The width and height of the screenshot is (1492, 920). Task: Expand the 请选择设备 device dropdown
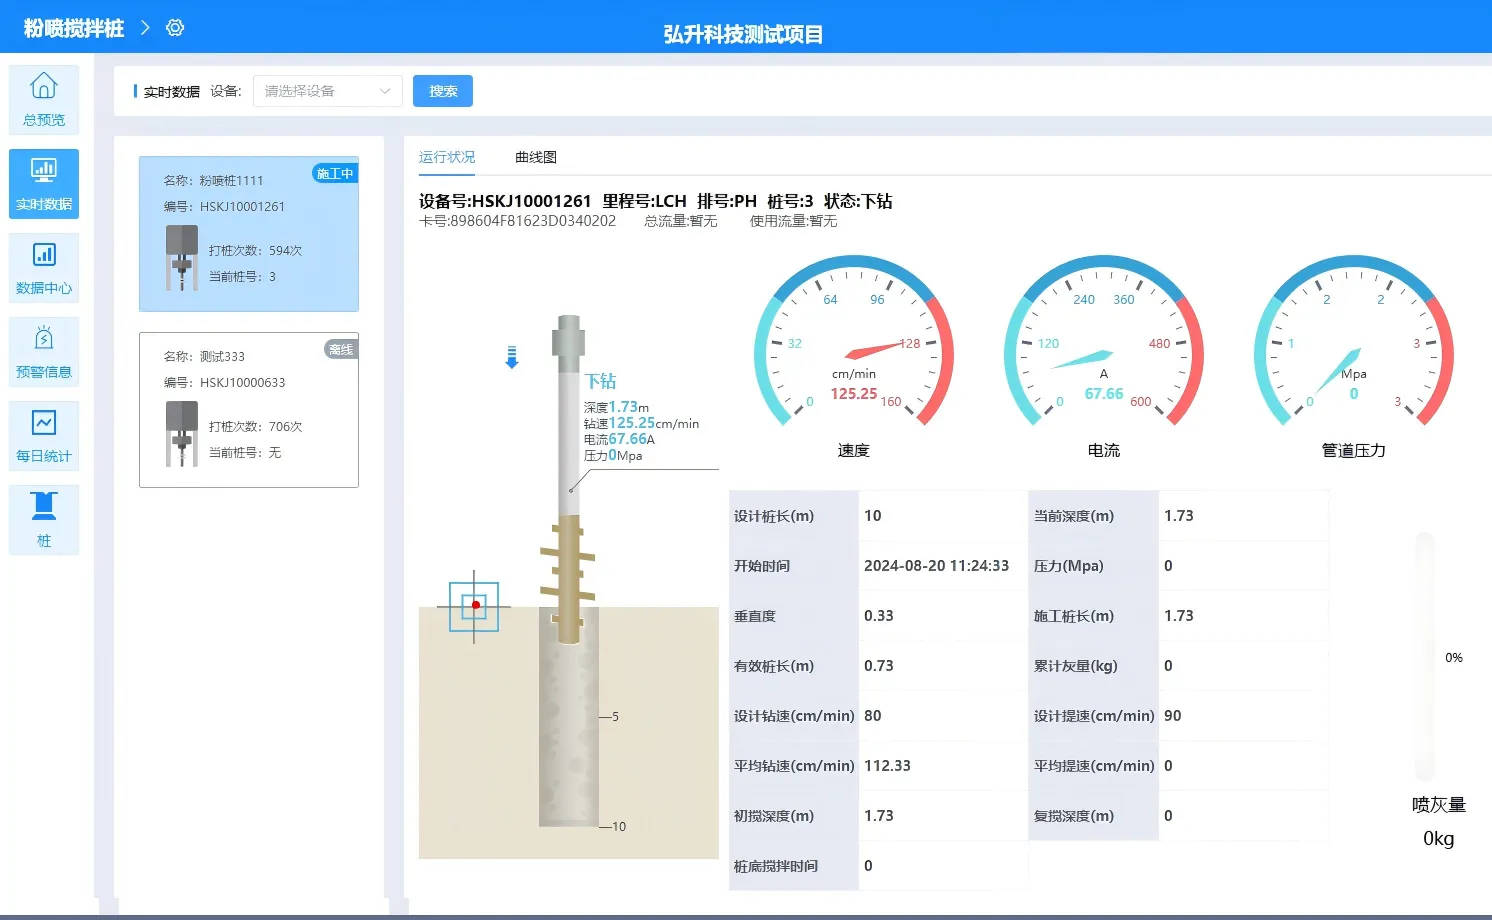point(327,91)
